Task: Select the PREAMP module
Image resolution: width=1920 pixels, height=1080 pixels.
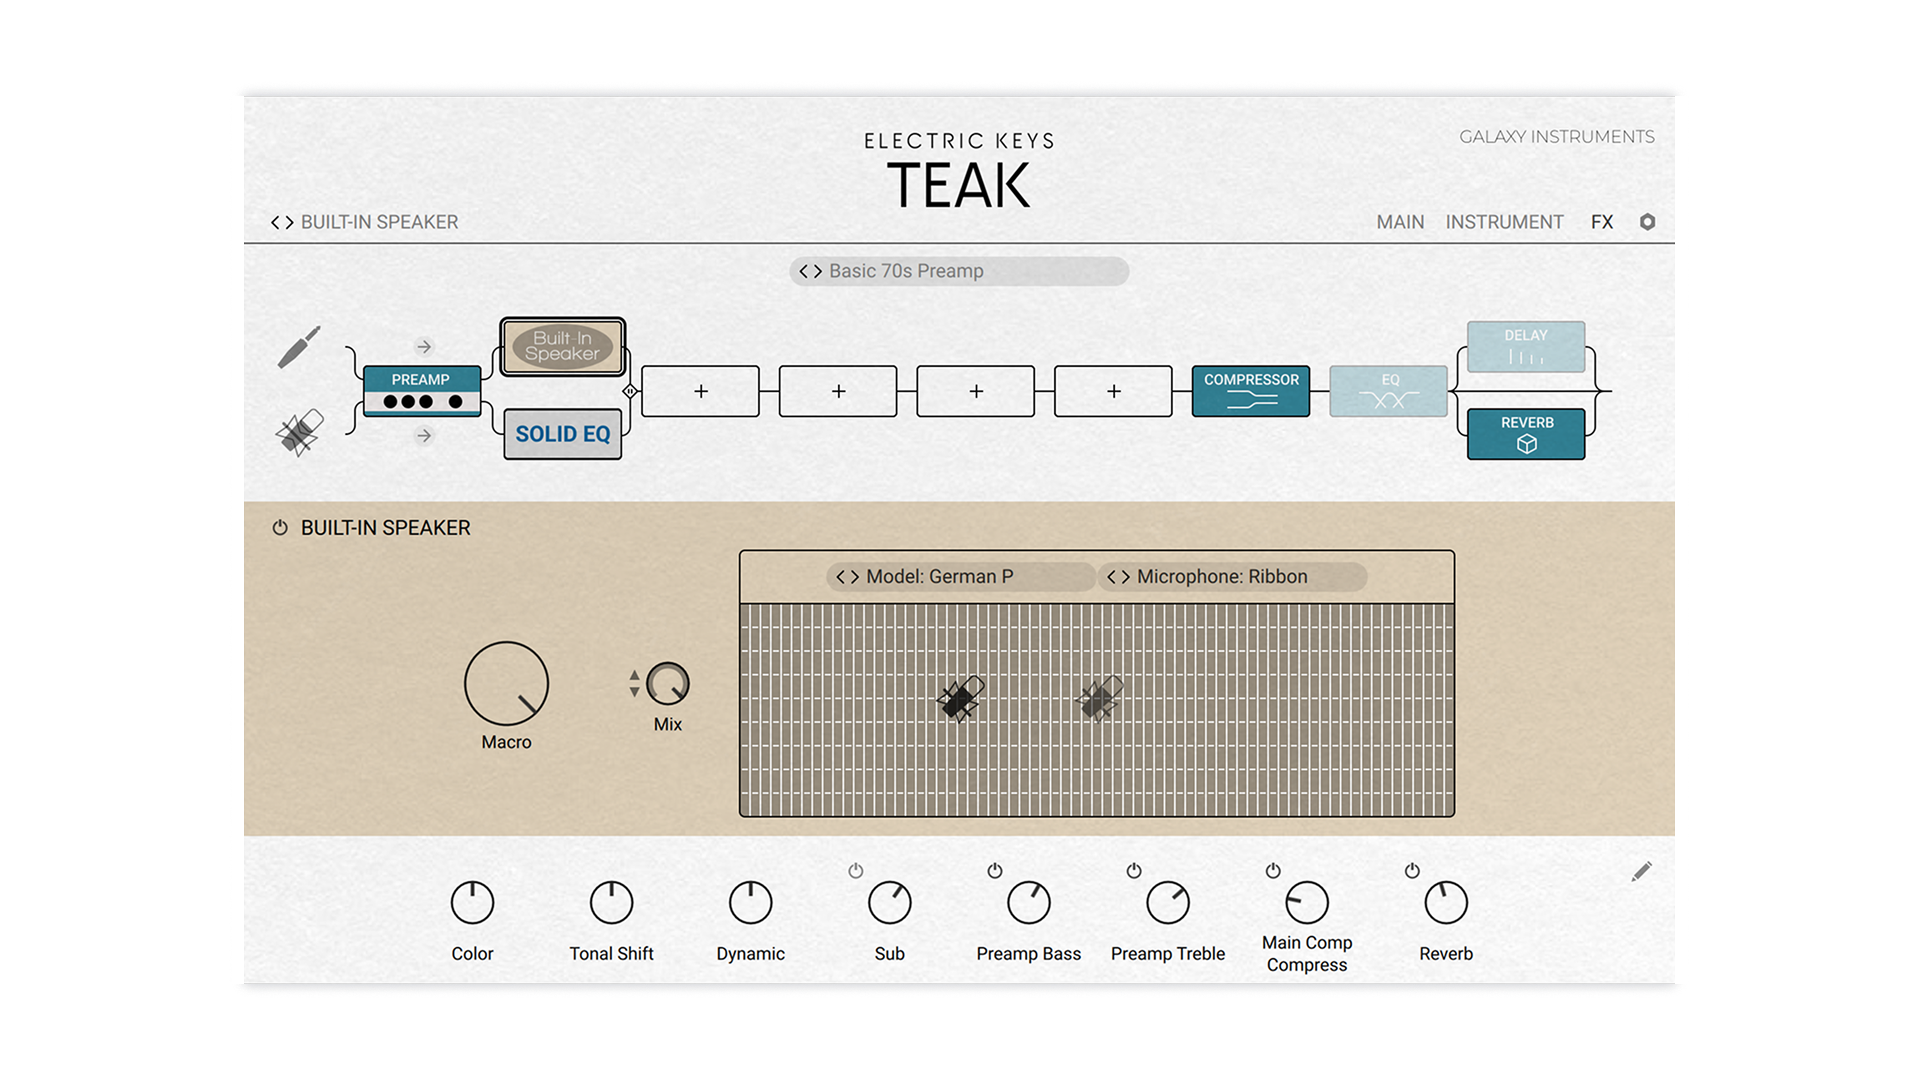Action: pos(422,391)
